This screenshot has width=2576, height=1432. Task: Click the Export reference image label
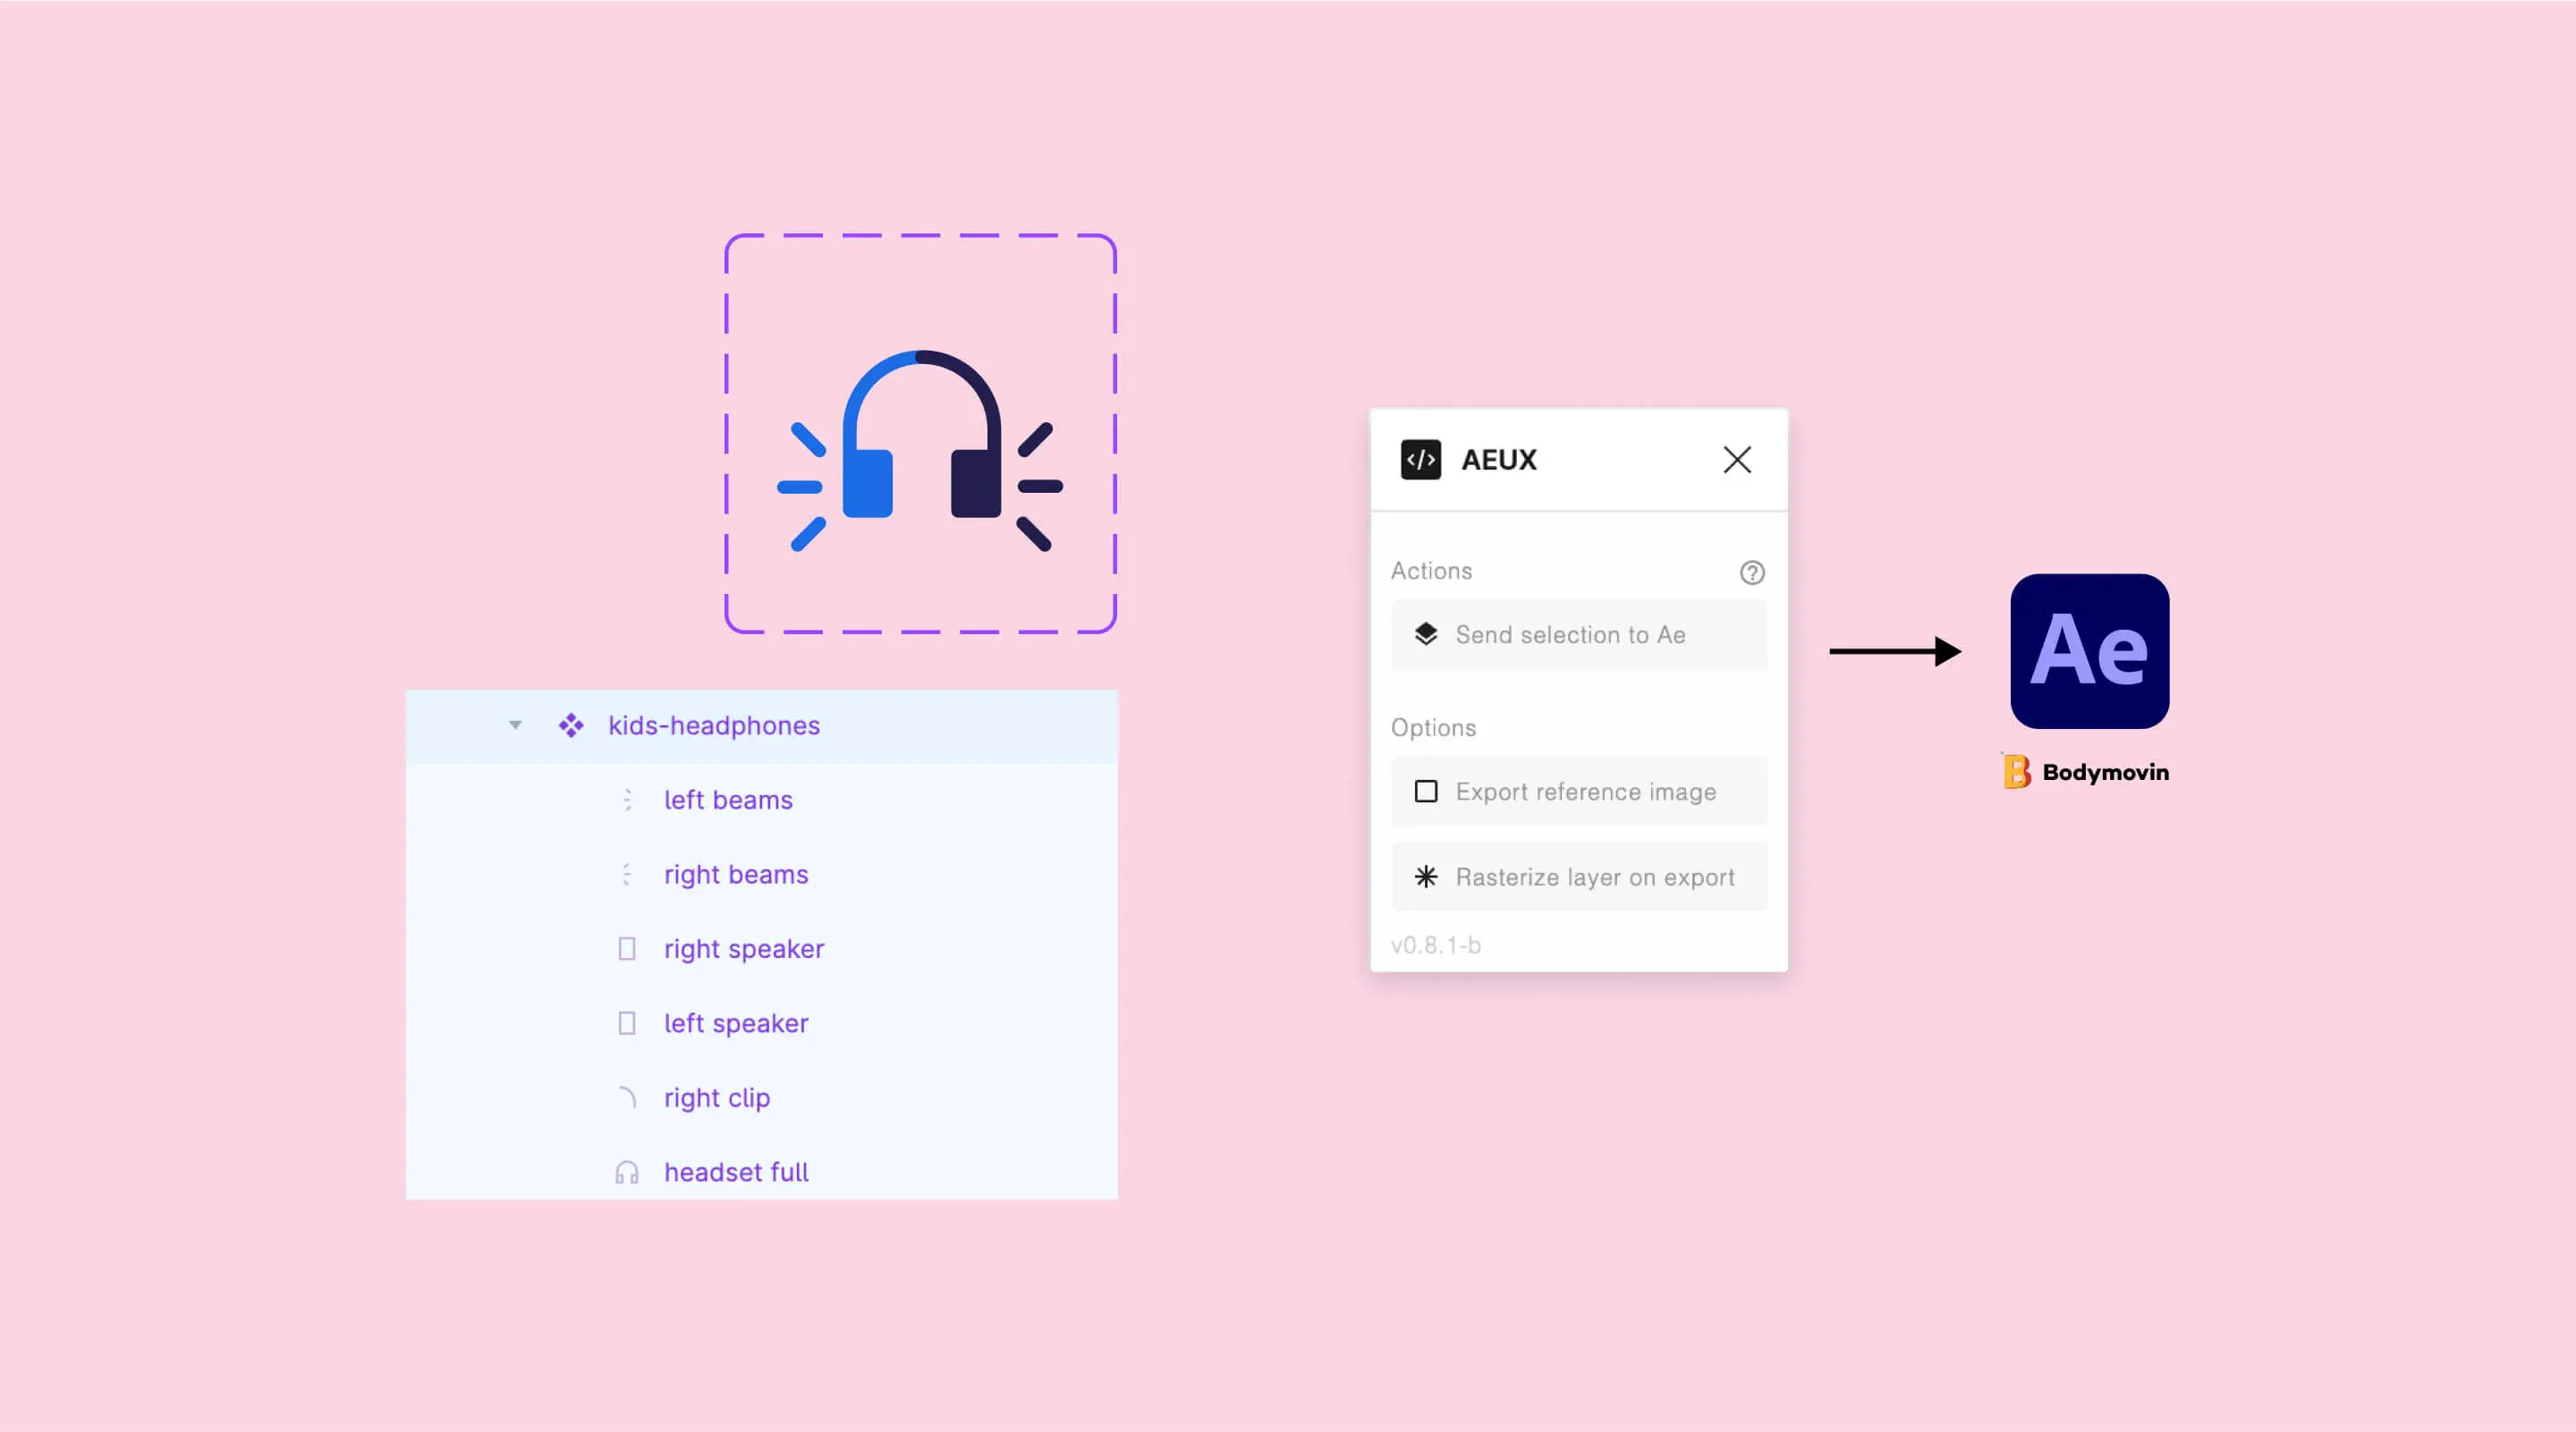pos(1586,792)
